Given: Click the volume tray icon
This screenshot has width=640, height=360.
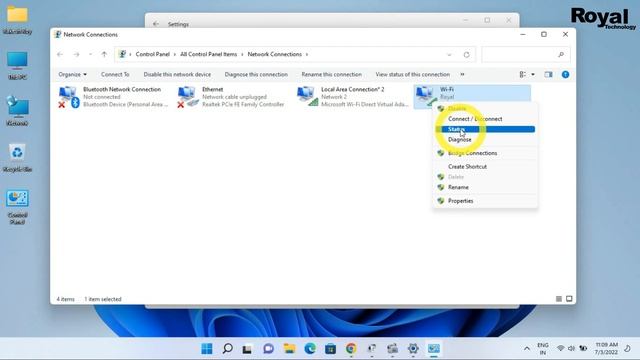Looking at the screenshot, I should [571, 349].
